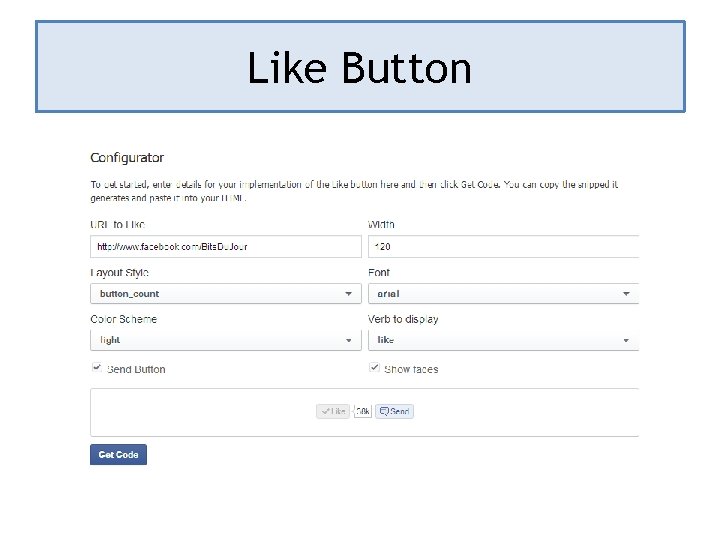Select the Like Button slide title
Image resolution: width=720 pixels, height=540 pixels.
pos(360,68)
